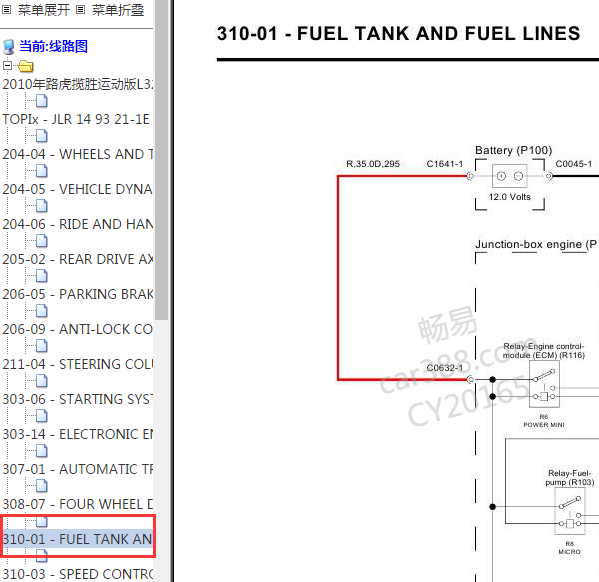
Task: Open 303-06 - STARTING SYST item
Action: click(x=78, y=399)
